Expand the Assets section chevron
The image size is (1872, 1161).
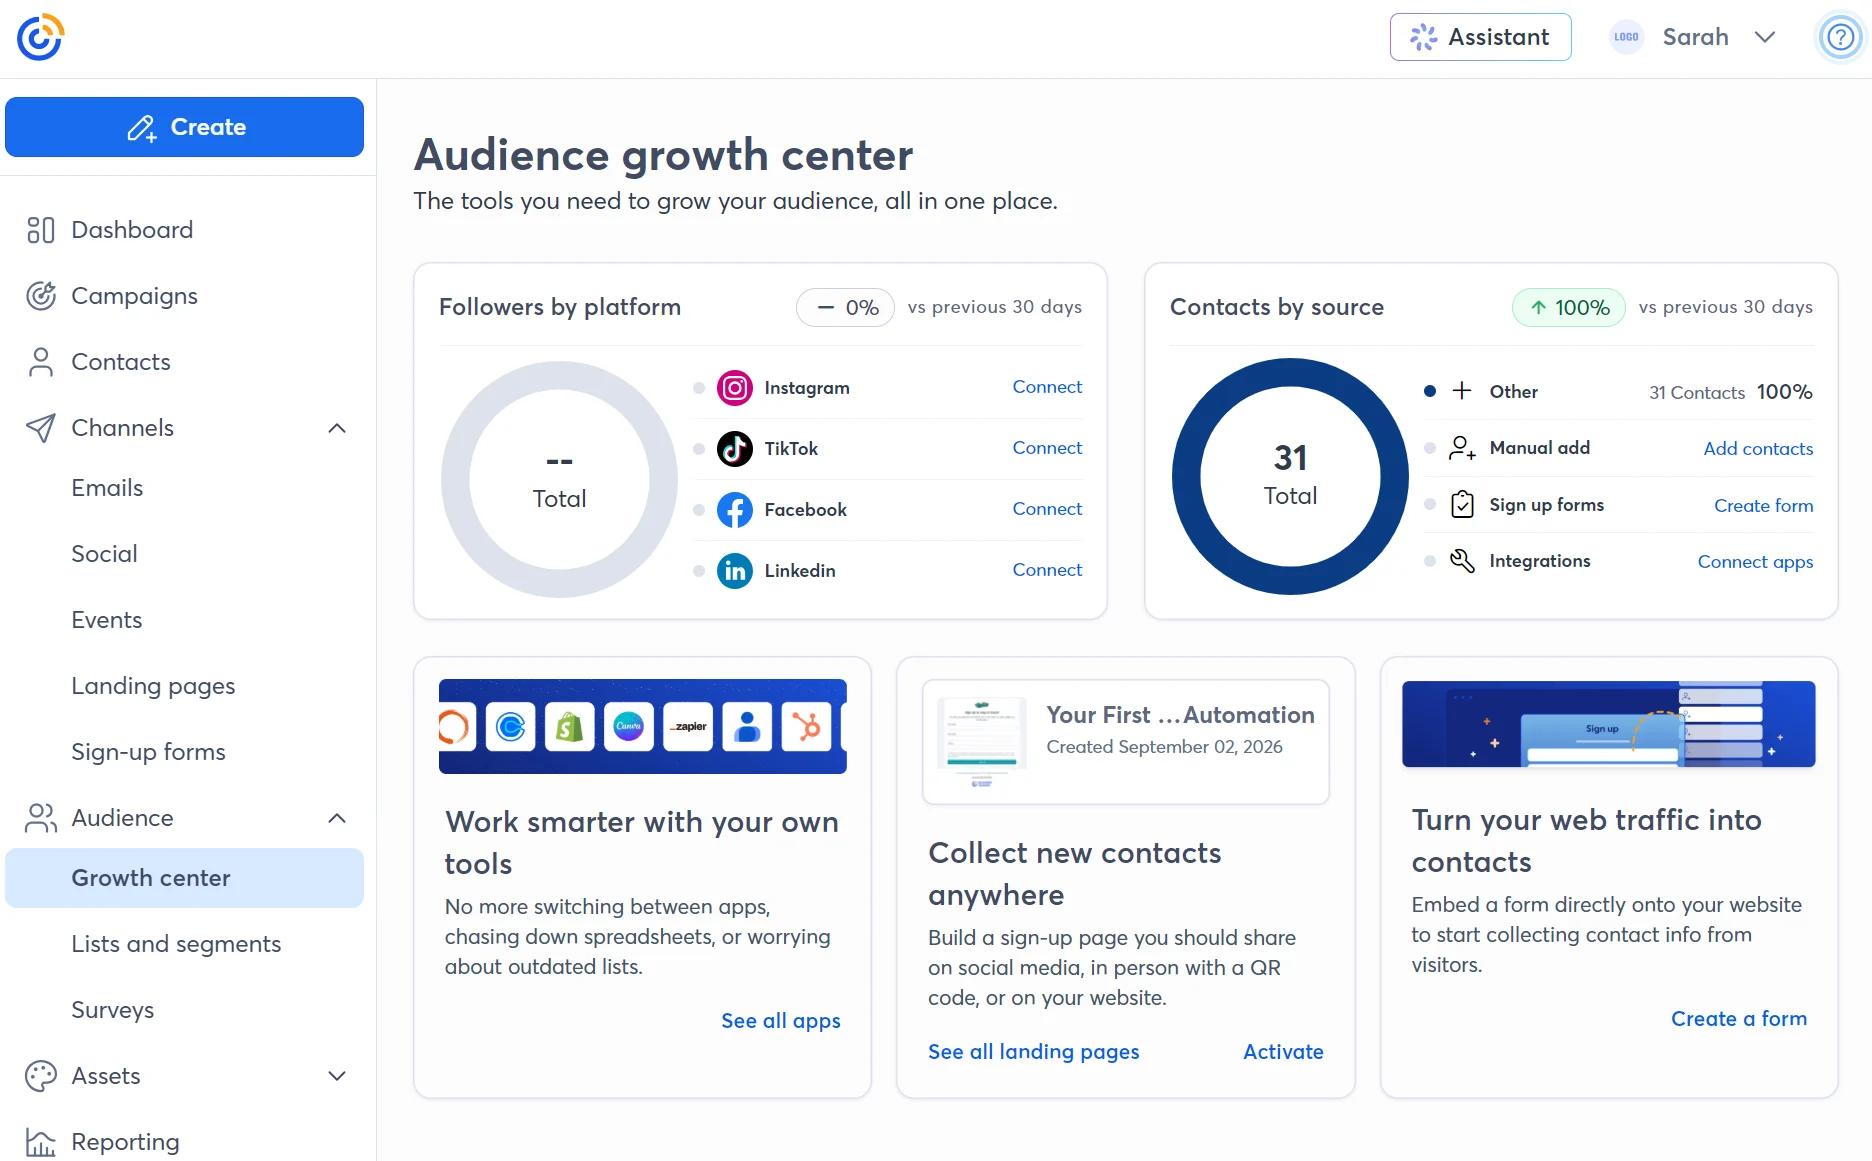coord(337,1076)
